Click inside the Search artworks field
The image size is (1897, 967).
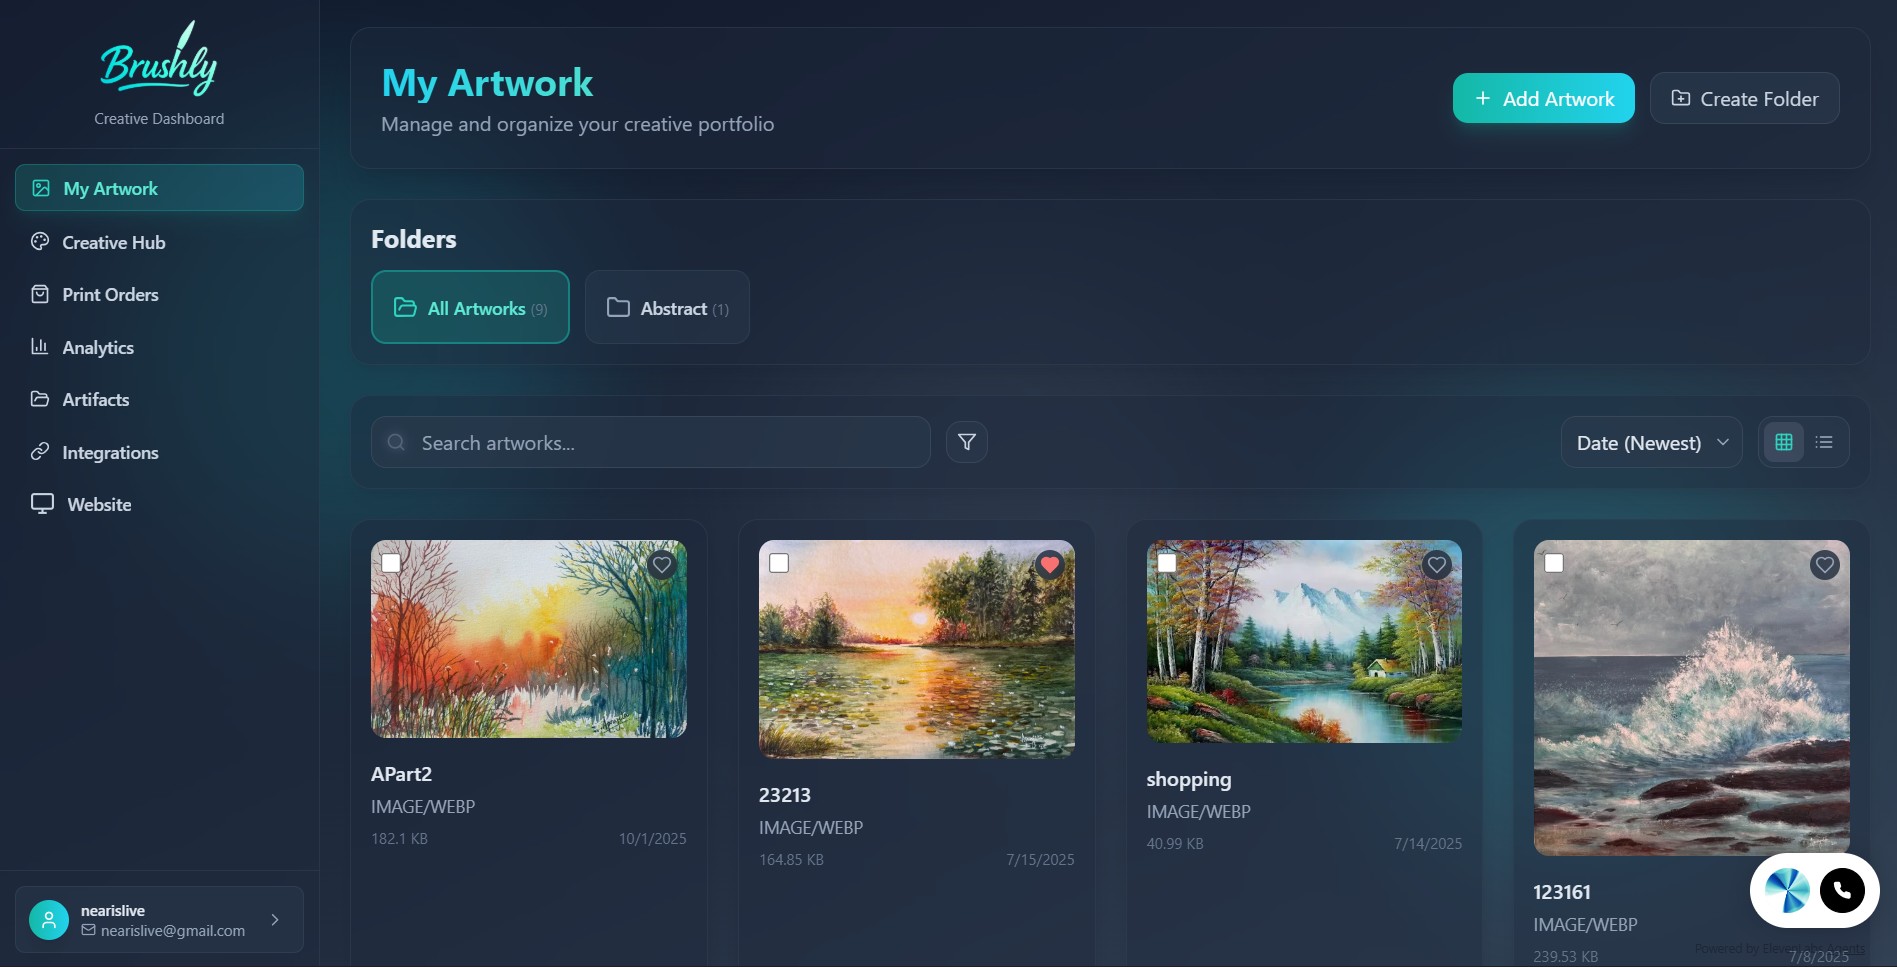[x=650, y=442]
